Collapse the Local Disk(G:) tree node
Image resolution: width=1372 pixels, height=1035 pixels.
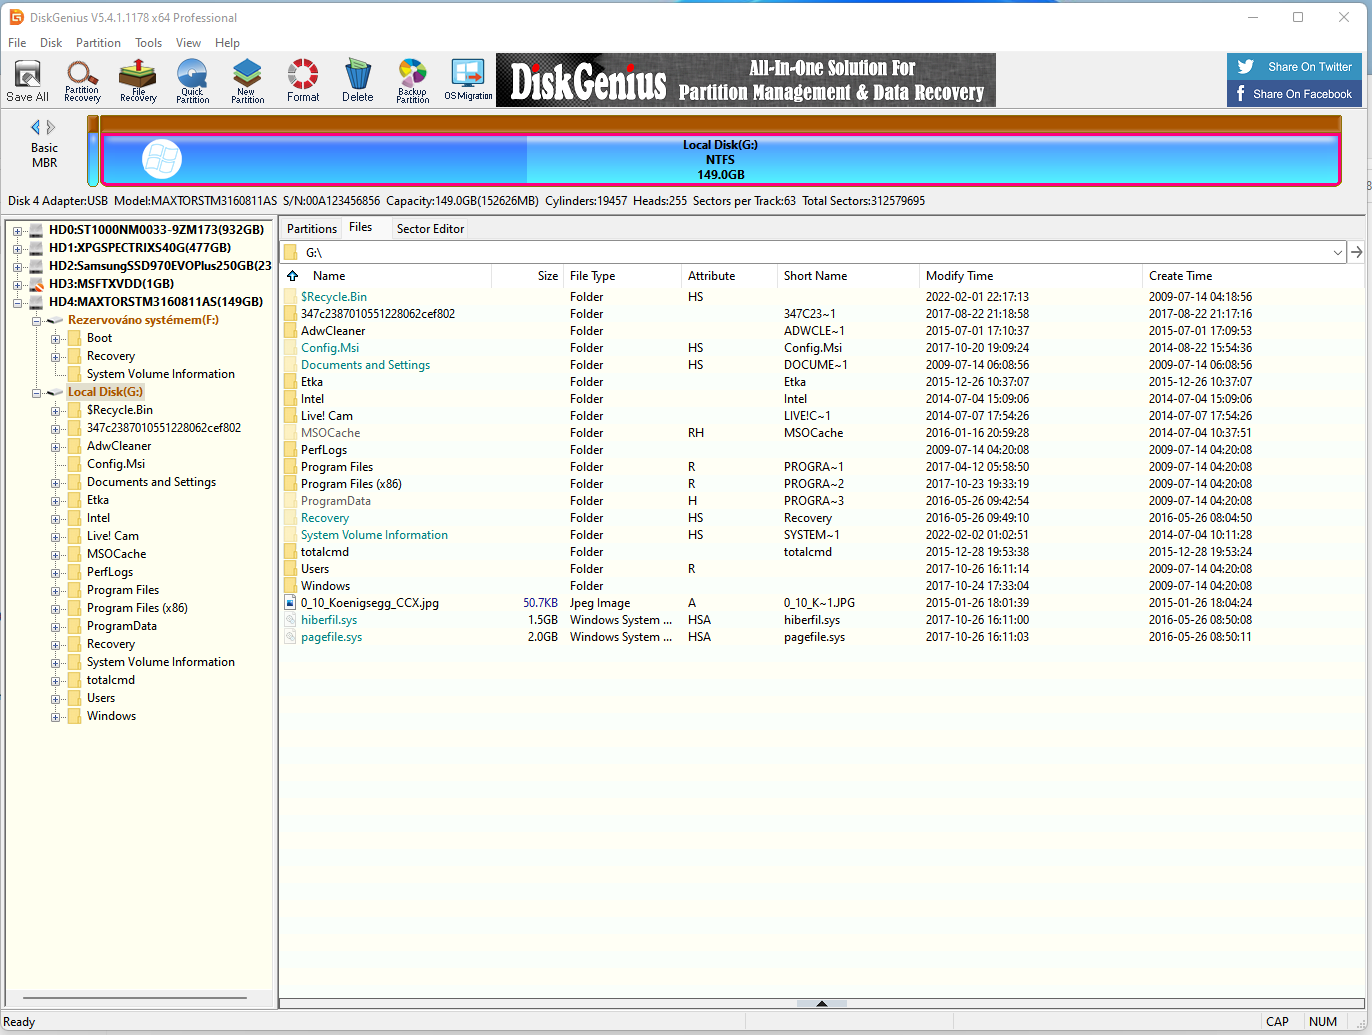click(x=36, y=392)
